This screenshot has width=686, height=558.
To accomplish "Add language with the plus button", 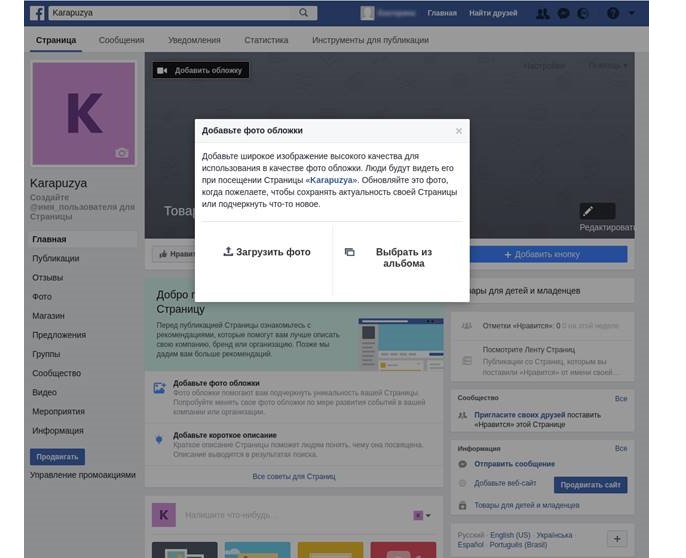I will coord(617,538).
